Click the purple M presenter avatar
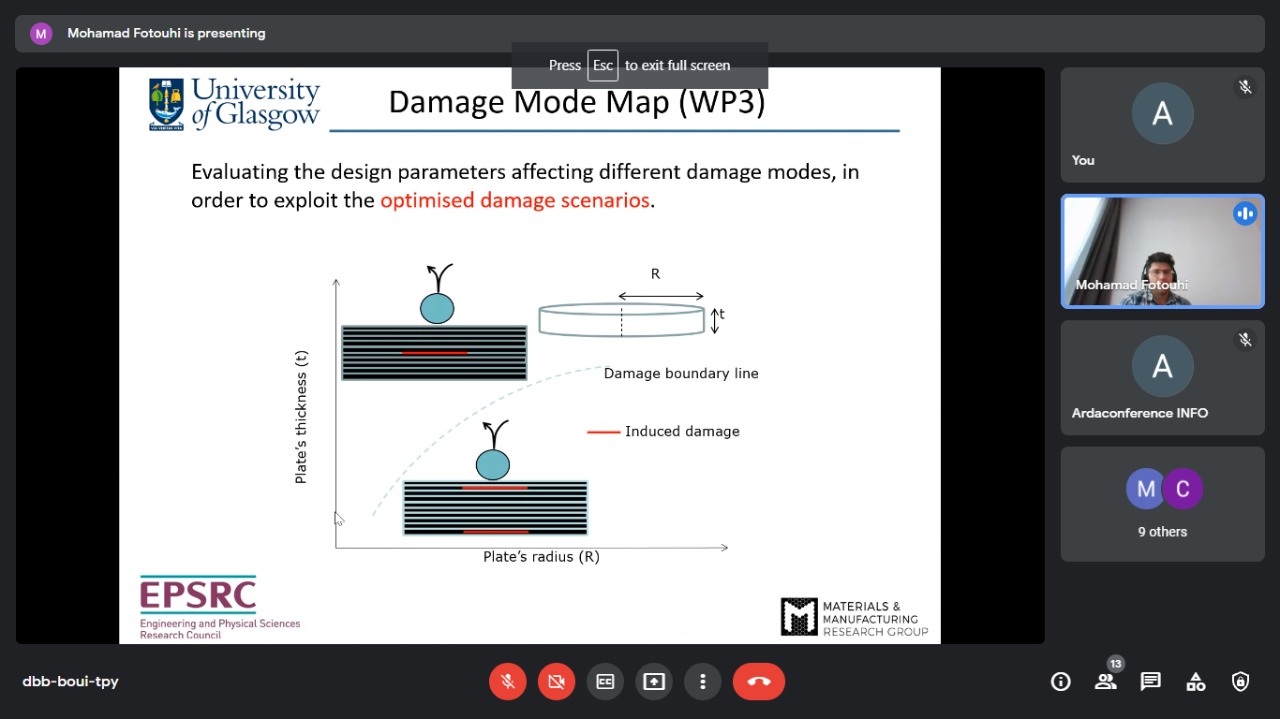Screen dimensions: 1280x719 (41, 33)
